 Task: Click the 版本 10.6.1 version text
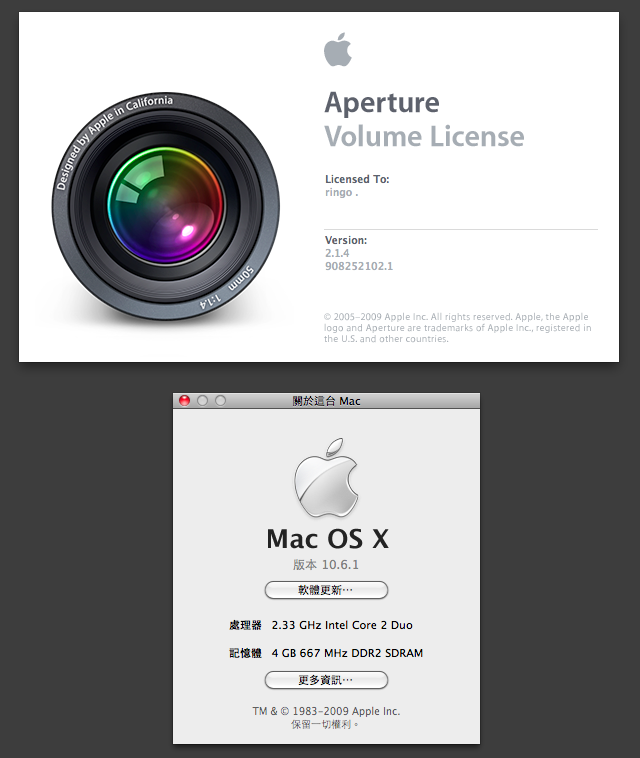[x=326, y=564]
